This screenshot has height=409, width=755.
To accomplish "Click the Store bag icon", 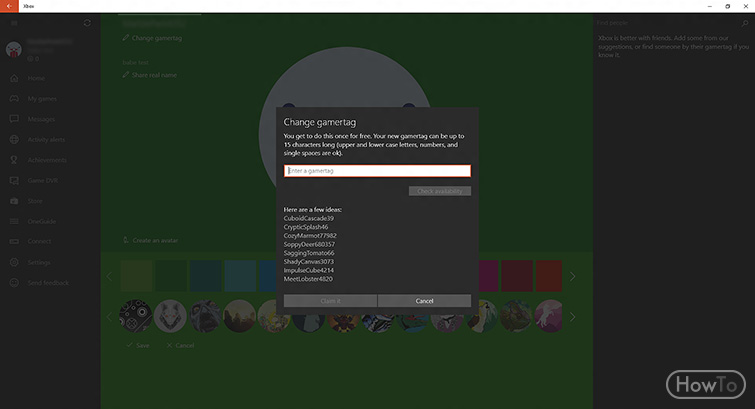I will click(14, 201).
